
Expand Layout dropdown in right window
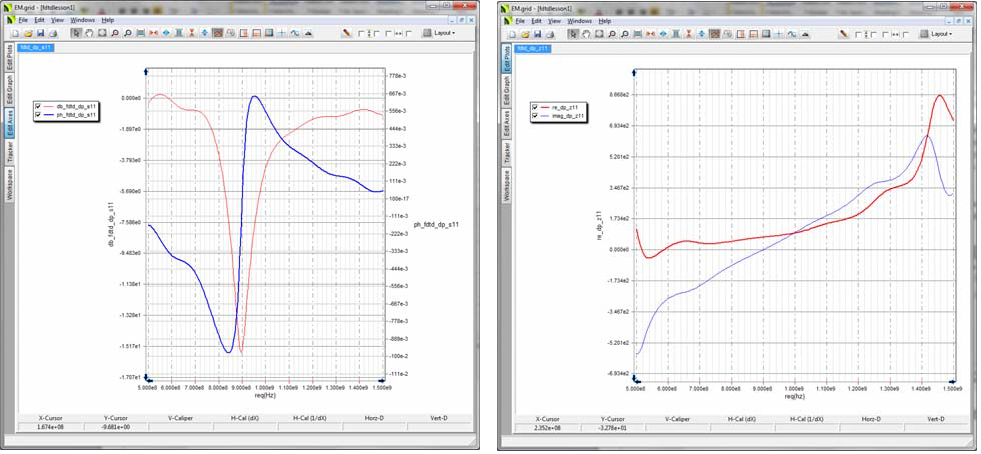[940, 33]
